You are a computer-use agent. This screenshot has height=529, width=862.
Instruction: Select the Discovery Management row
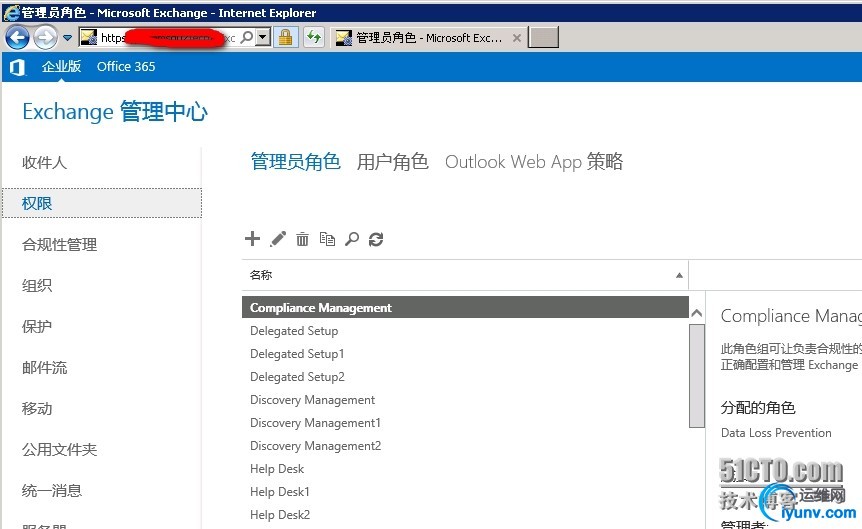465,400
